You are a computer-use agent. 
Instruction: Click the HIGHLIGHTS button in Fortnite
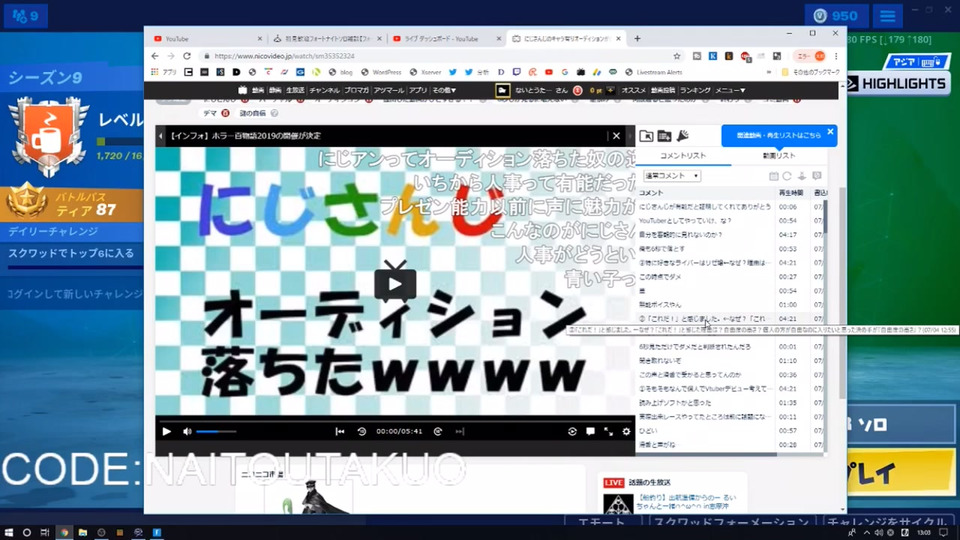tap(899, 83)
